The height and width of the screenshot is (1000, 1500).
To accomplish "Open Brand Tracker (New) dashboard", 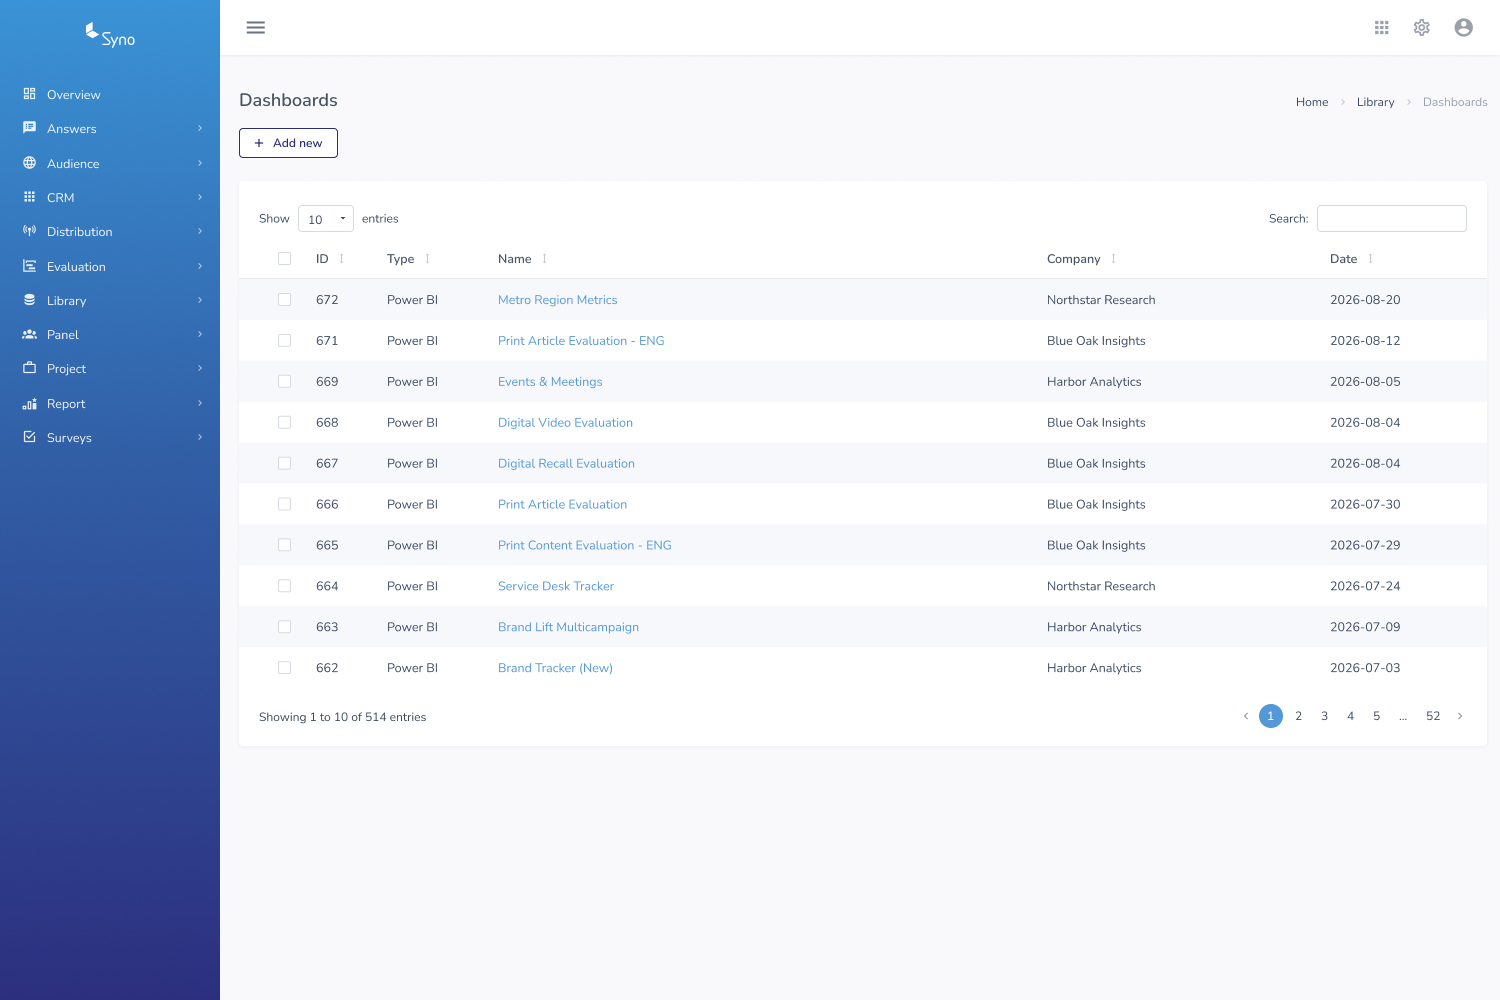I will tap(555, 668).
